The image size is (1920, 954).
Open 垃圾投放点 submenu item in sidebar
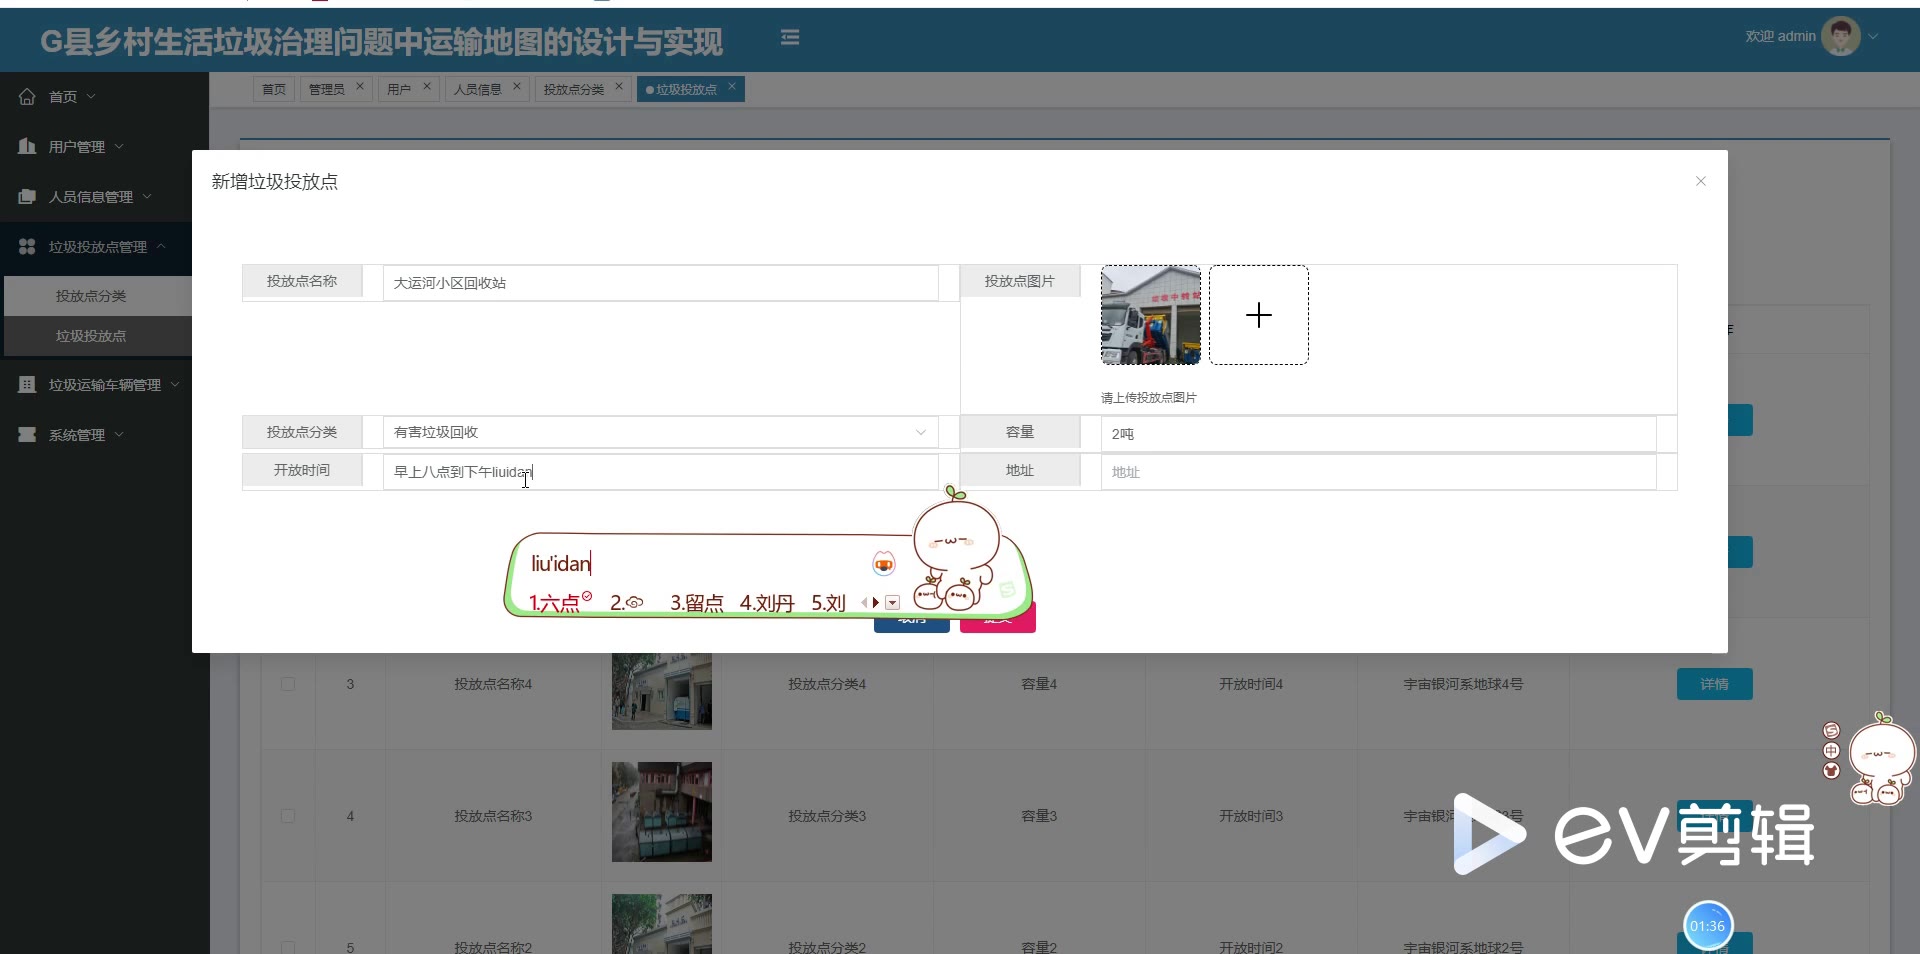98,336
